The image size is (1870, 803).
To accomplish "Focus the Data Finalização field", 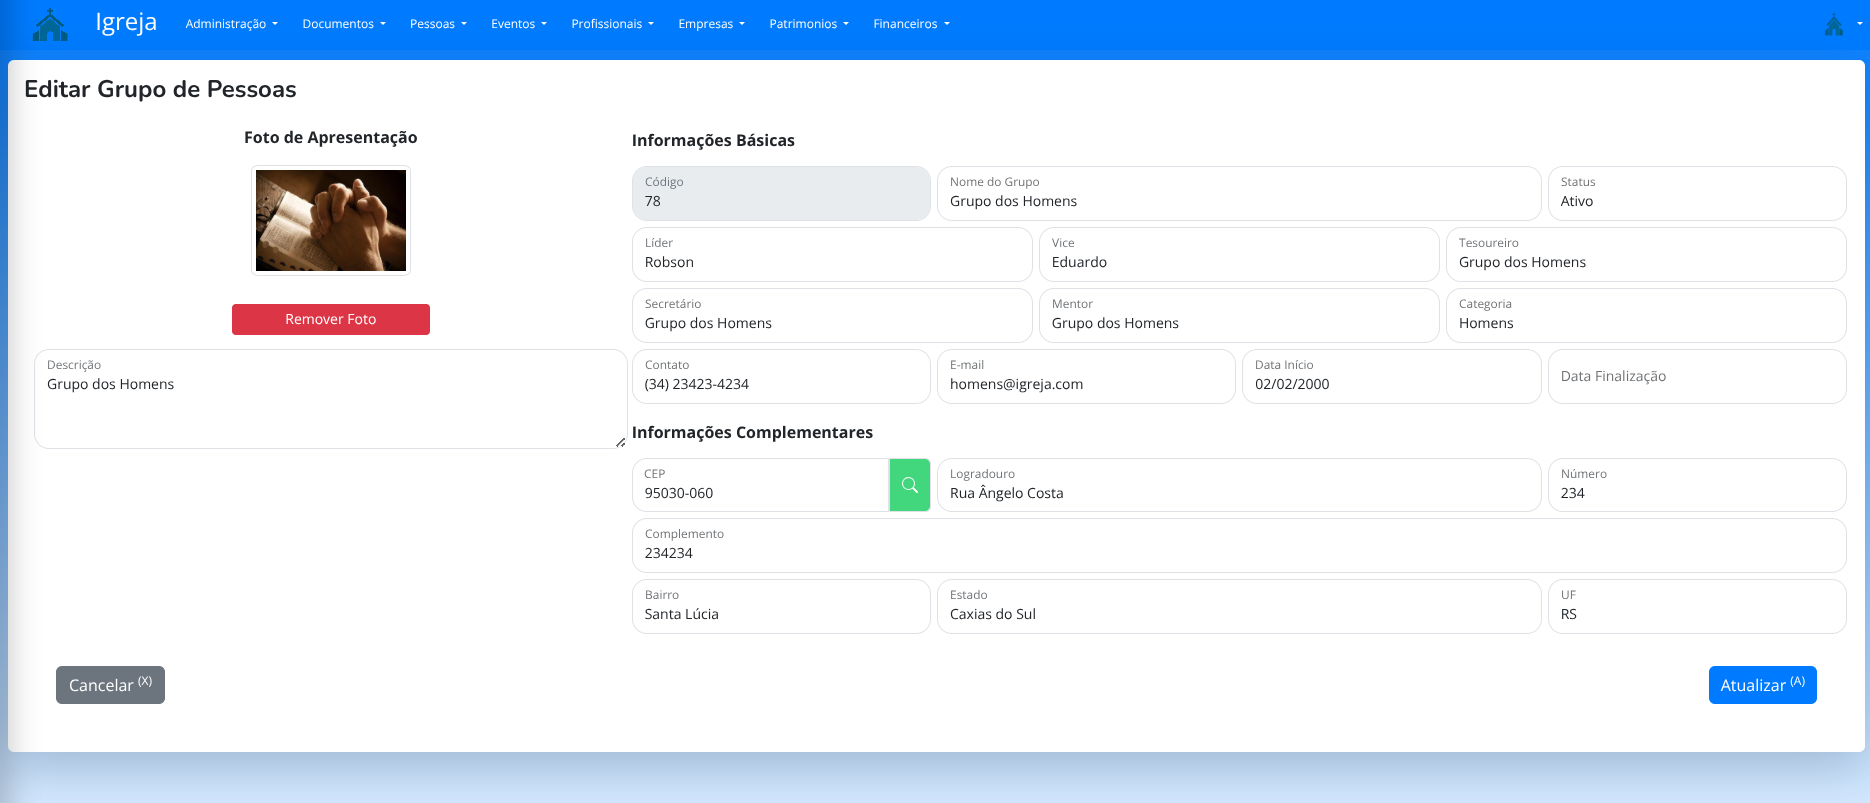I will (1696, 376).
